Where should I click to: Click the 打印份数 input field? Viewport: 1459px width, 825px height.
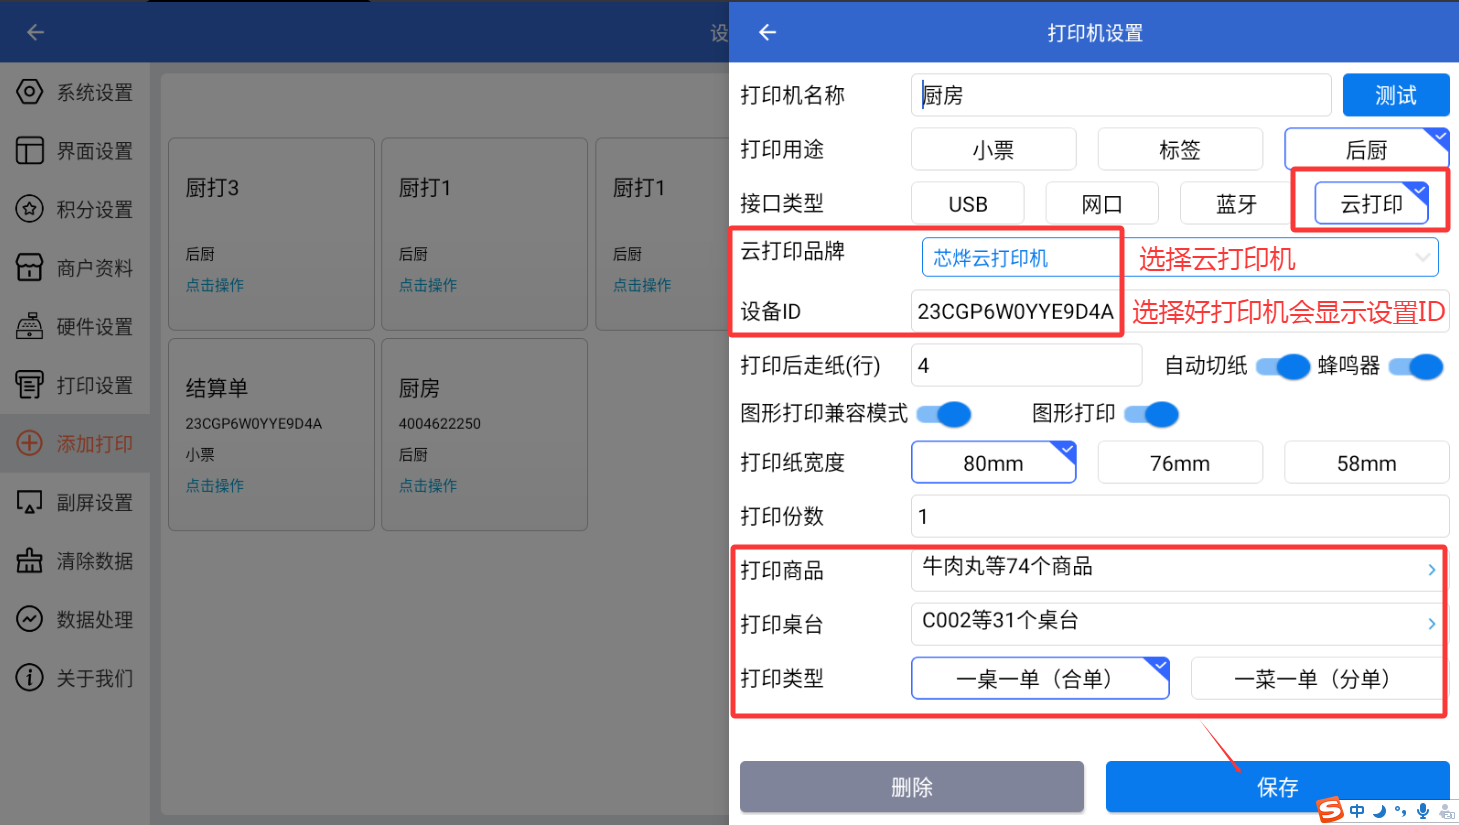pos(1180,517)
